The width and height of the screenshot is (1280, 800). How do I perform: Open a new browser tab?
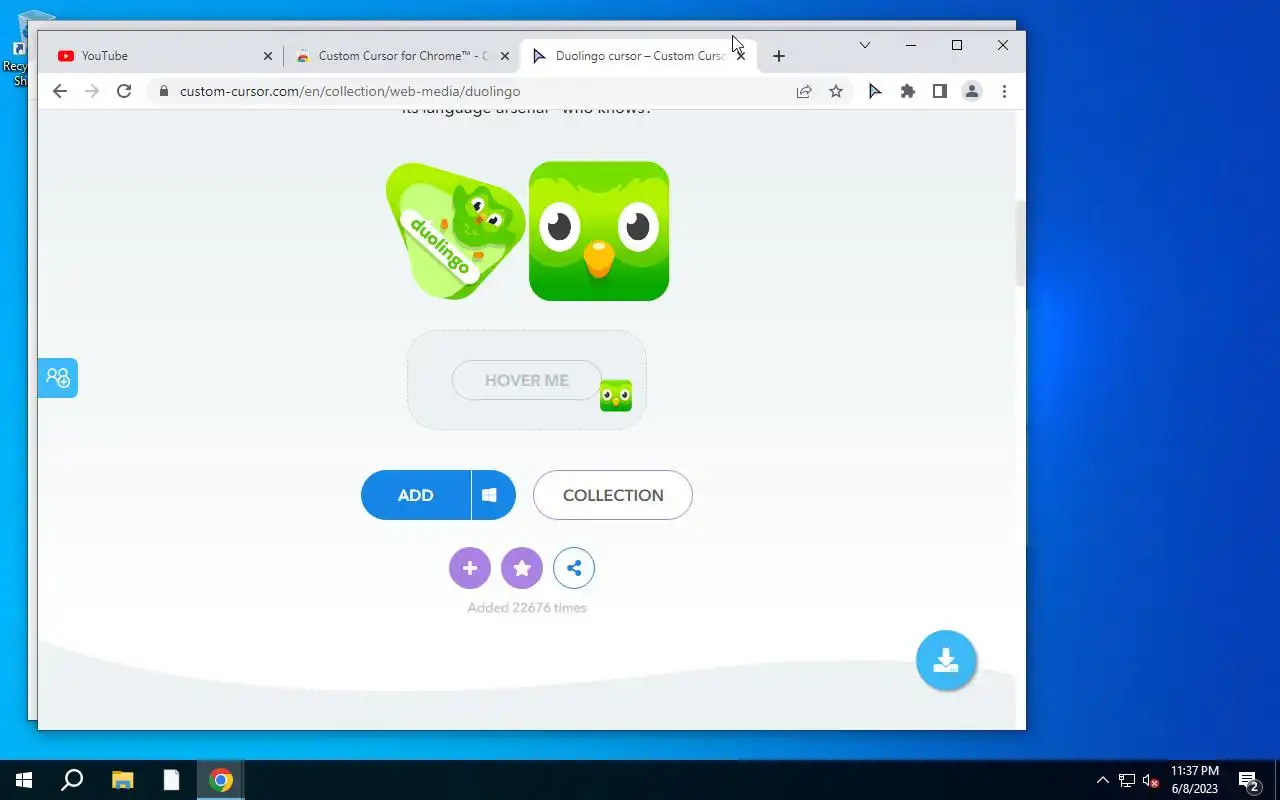click(779, 56)
